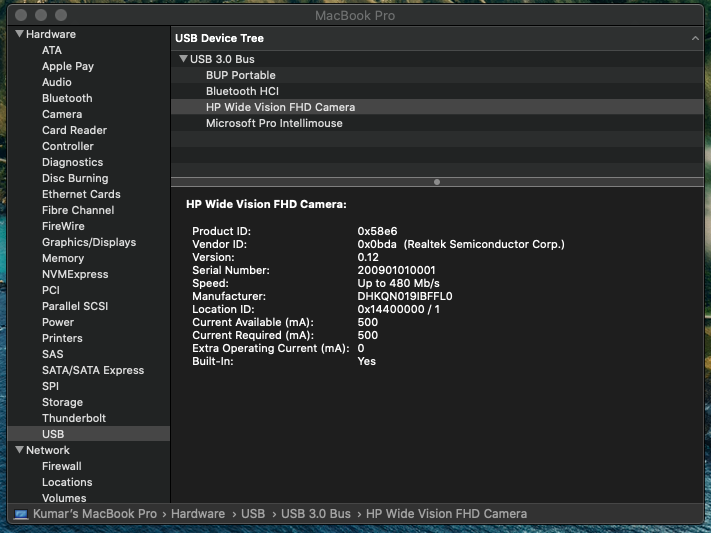The height and width of the screenshot is (533, 711).
Task: Select Volumes under Network
Action: pyautogui.click(x=64, y=498)
